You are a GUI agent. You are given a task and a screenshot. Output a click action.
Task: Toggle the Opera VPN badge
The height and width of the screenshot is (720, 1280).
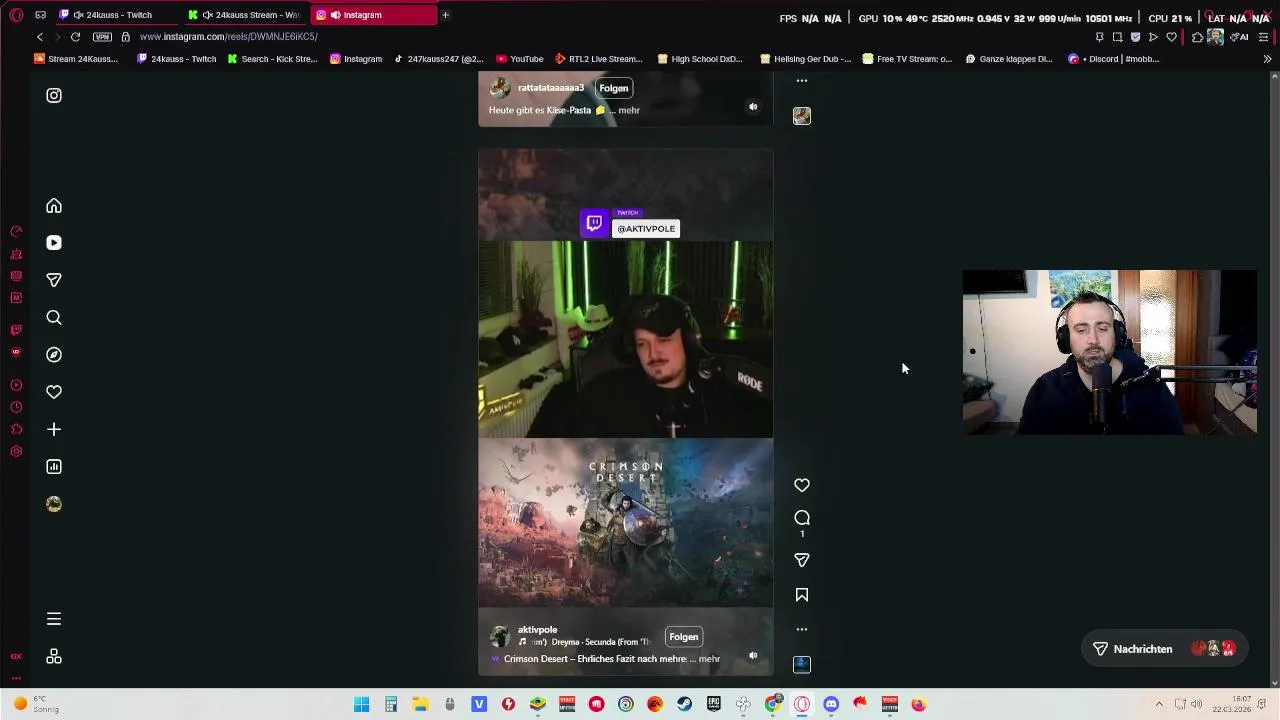click(102, 37)
